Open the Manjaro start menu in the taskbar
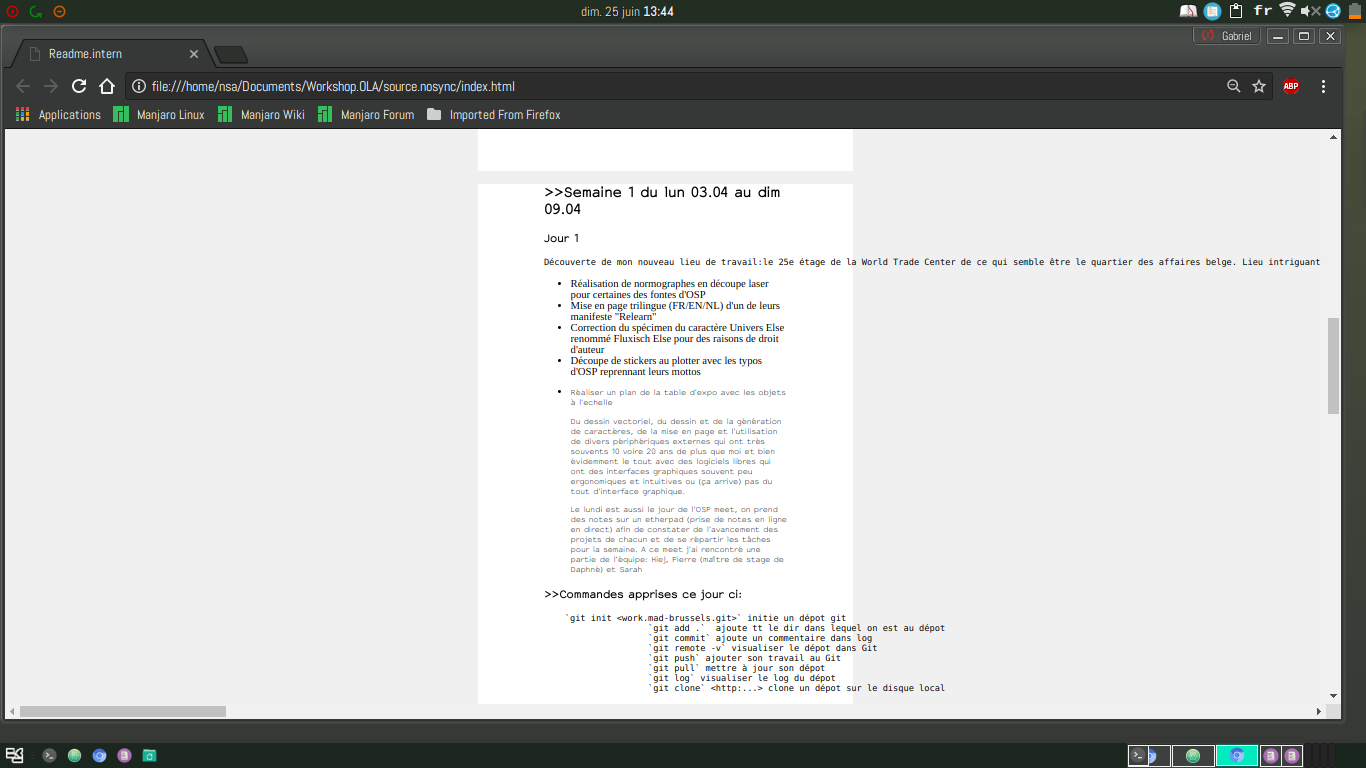 click(15, 755)
